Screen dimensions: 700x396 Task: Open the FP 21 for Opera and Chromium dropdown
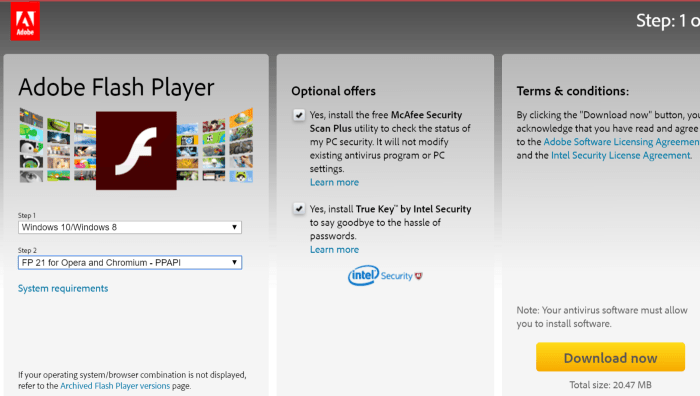tap(130, 263)
